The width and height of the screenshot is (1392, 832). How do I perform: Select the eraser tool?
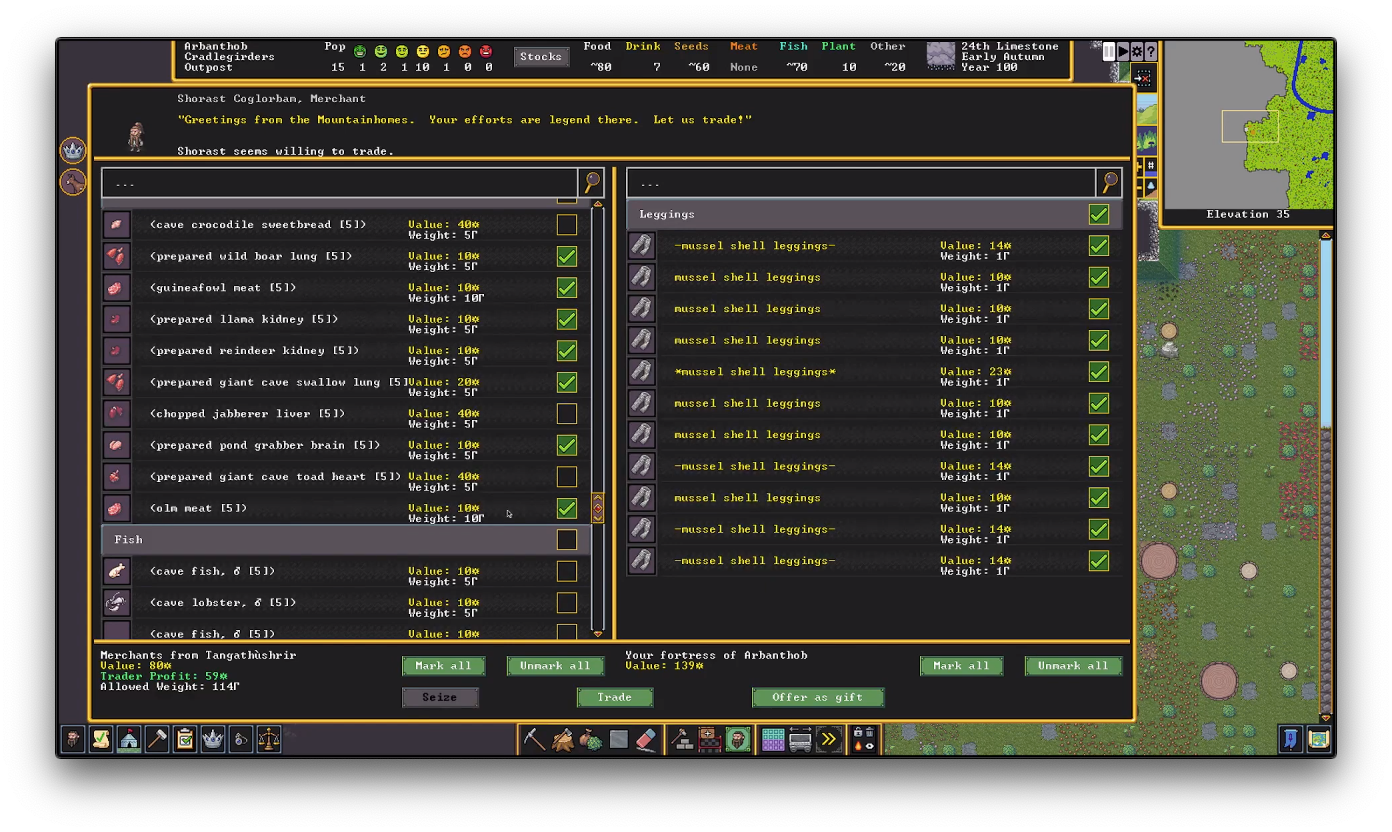(x=646, y=739)
